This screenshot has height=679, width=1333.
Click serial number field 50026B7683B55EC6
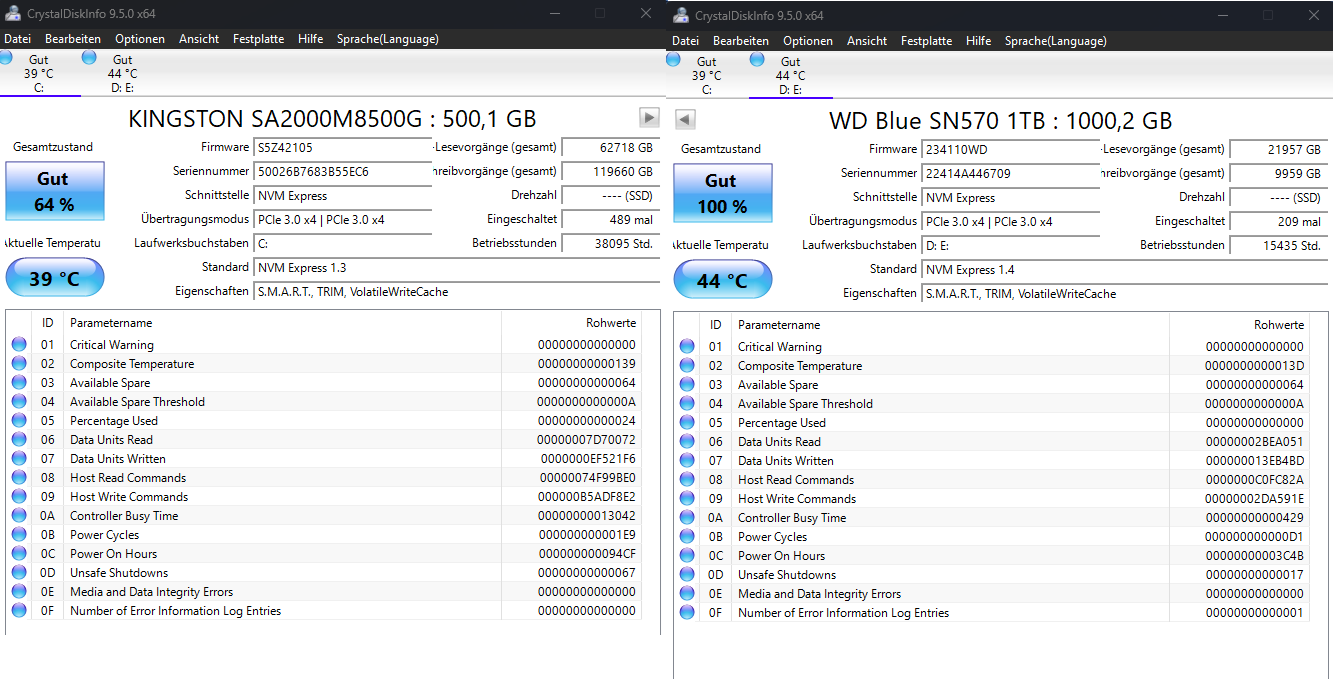343,172
